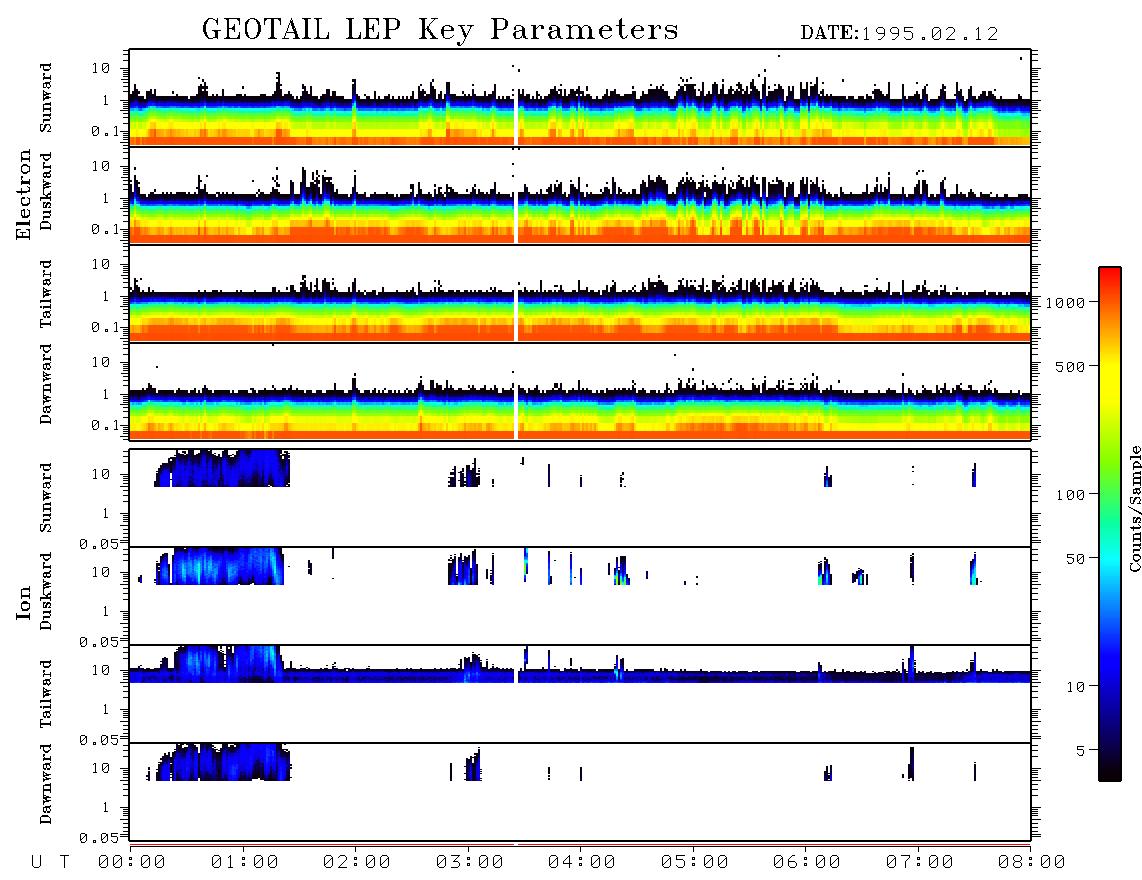Click the 05:00 time tick label
This screenshot has height=880, width=1142.
tap(695, 862)
